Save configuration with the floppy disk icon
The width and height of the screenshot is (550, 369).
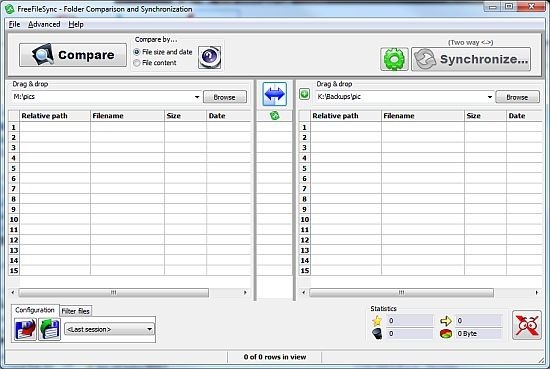[25, 329]
